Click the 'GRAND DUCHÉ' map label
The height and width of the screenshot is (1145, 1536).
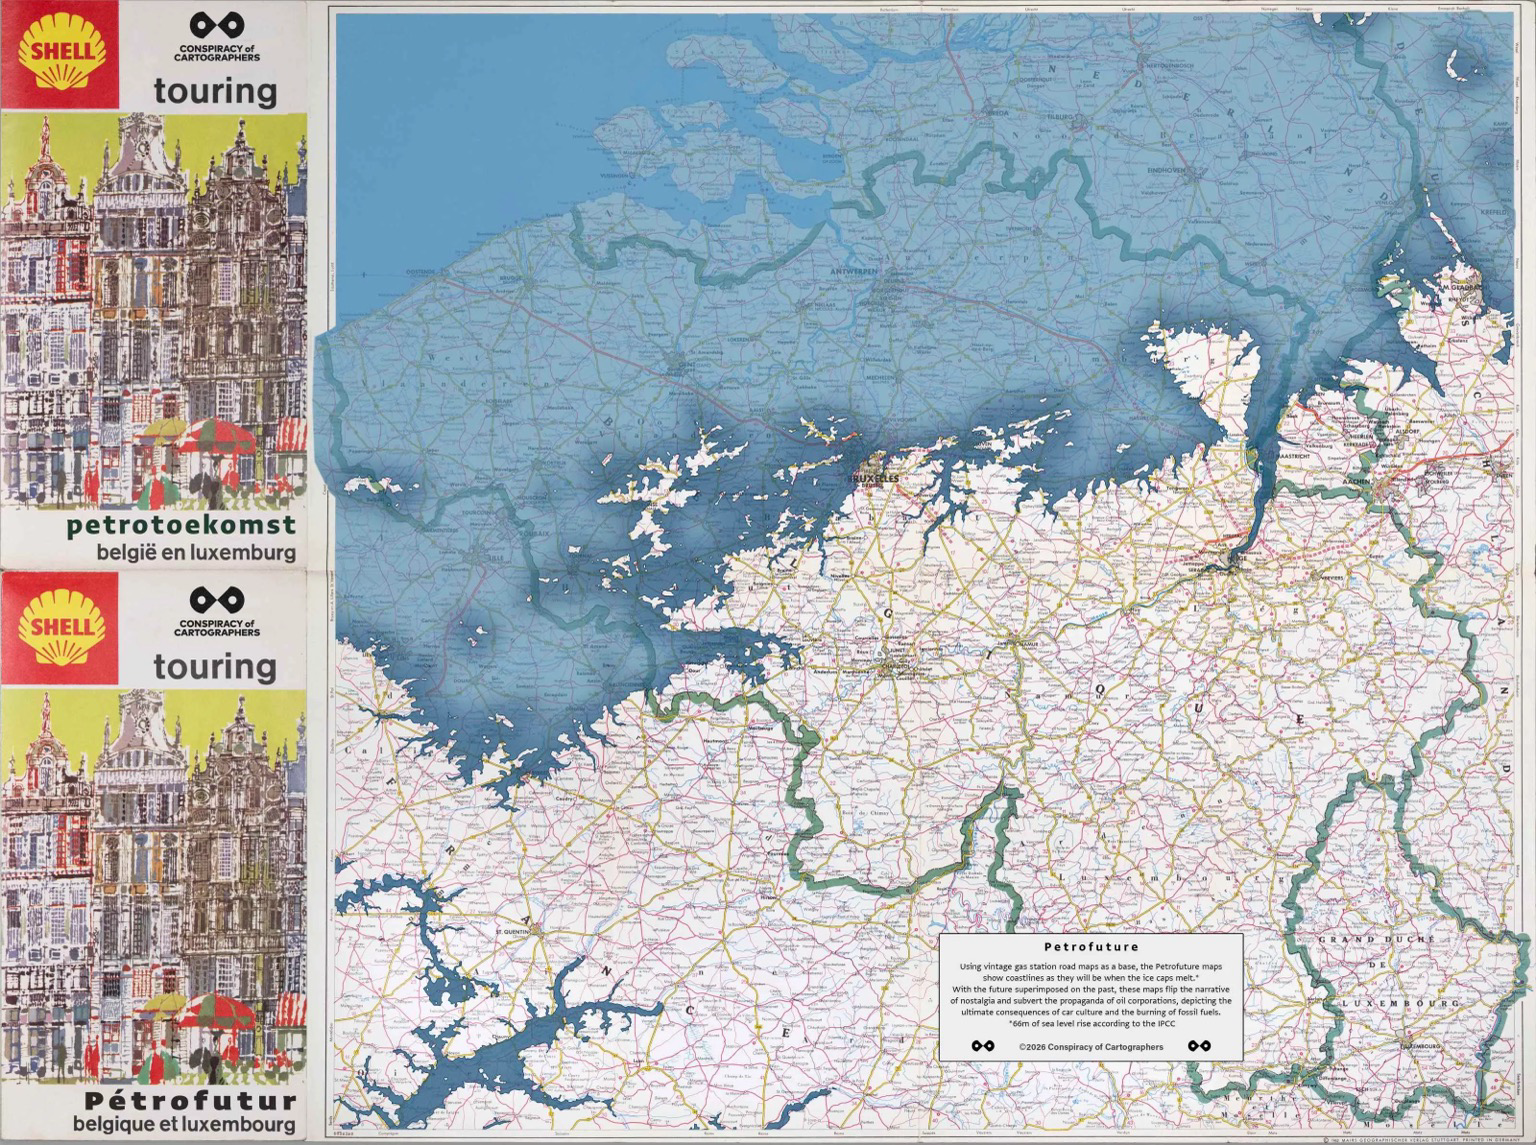pyautogui.click(x=1375, y=940)
